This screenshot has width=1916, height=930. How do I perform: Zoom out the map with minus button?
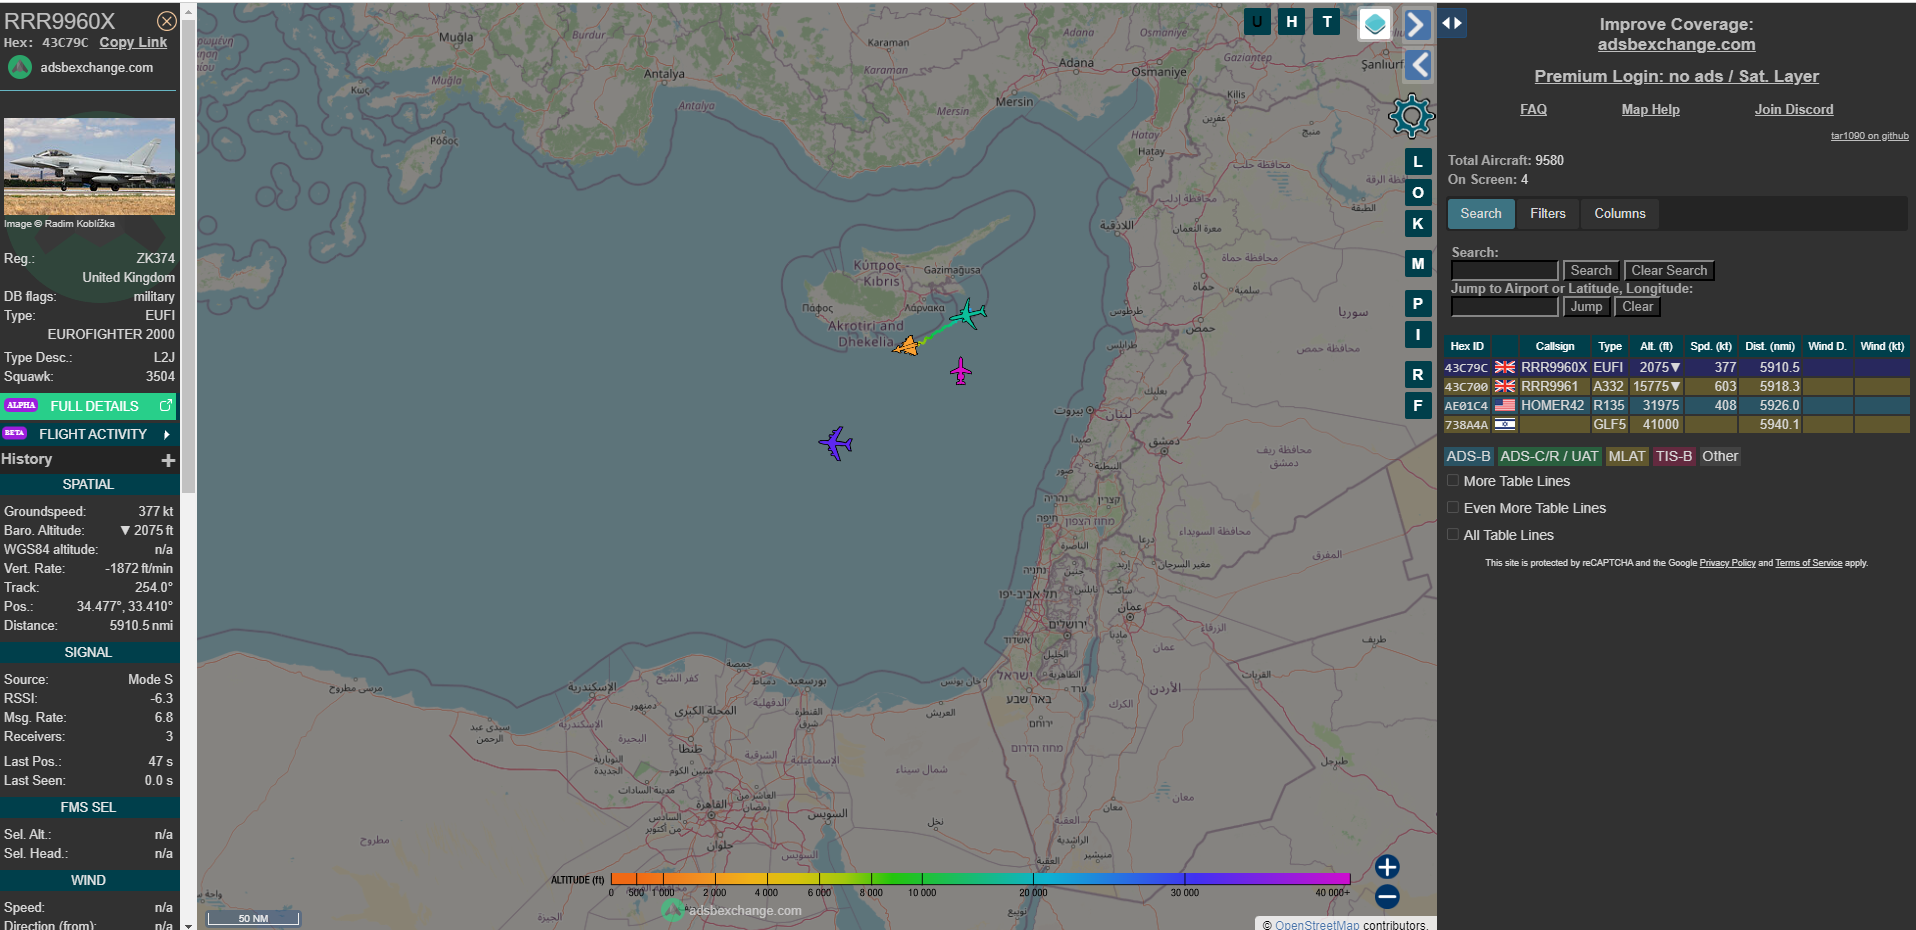[1386, 897]
